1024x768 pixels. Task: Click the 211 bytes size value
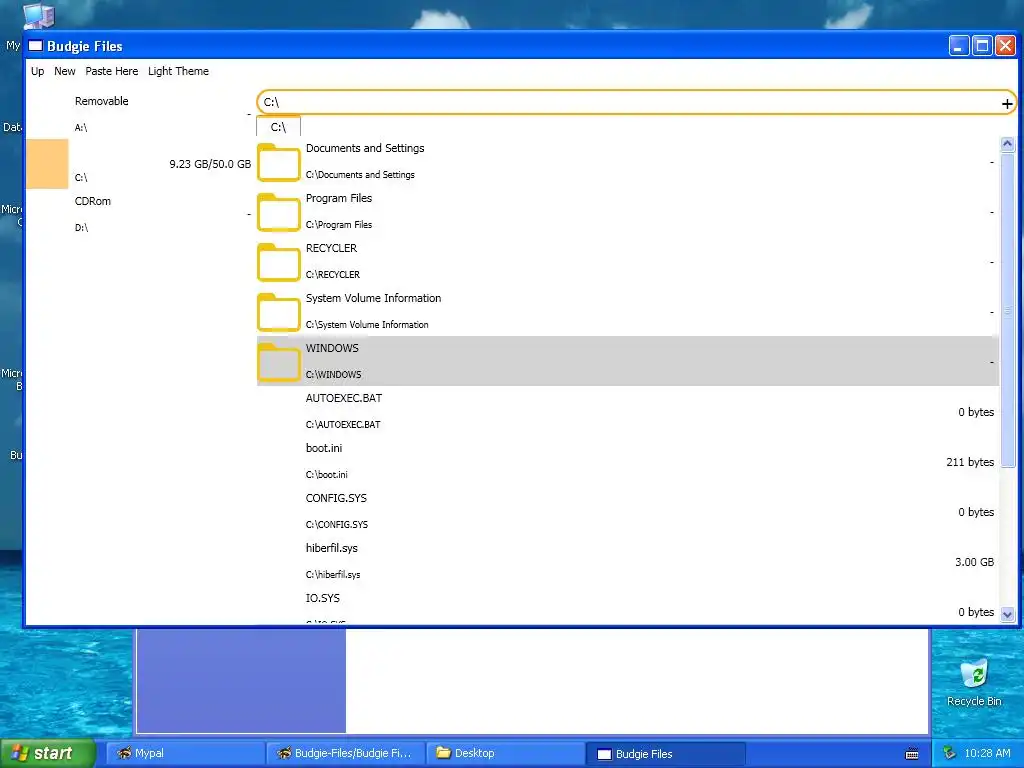click(x=970, y=462)
